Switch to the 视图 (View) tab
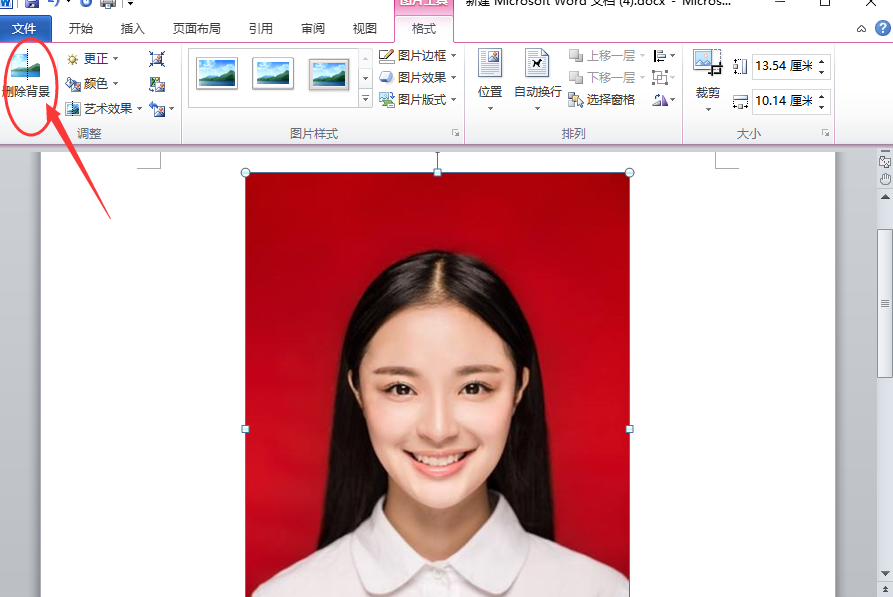Screen dimensions: 893x597 point(364,28)
